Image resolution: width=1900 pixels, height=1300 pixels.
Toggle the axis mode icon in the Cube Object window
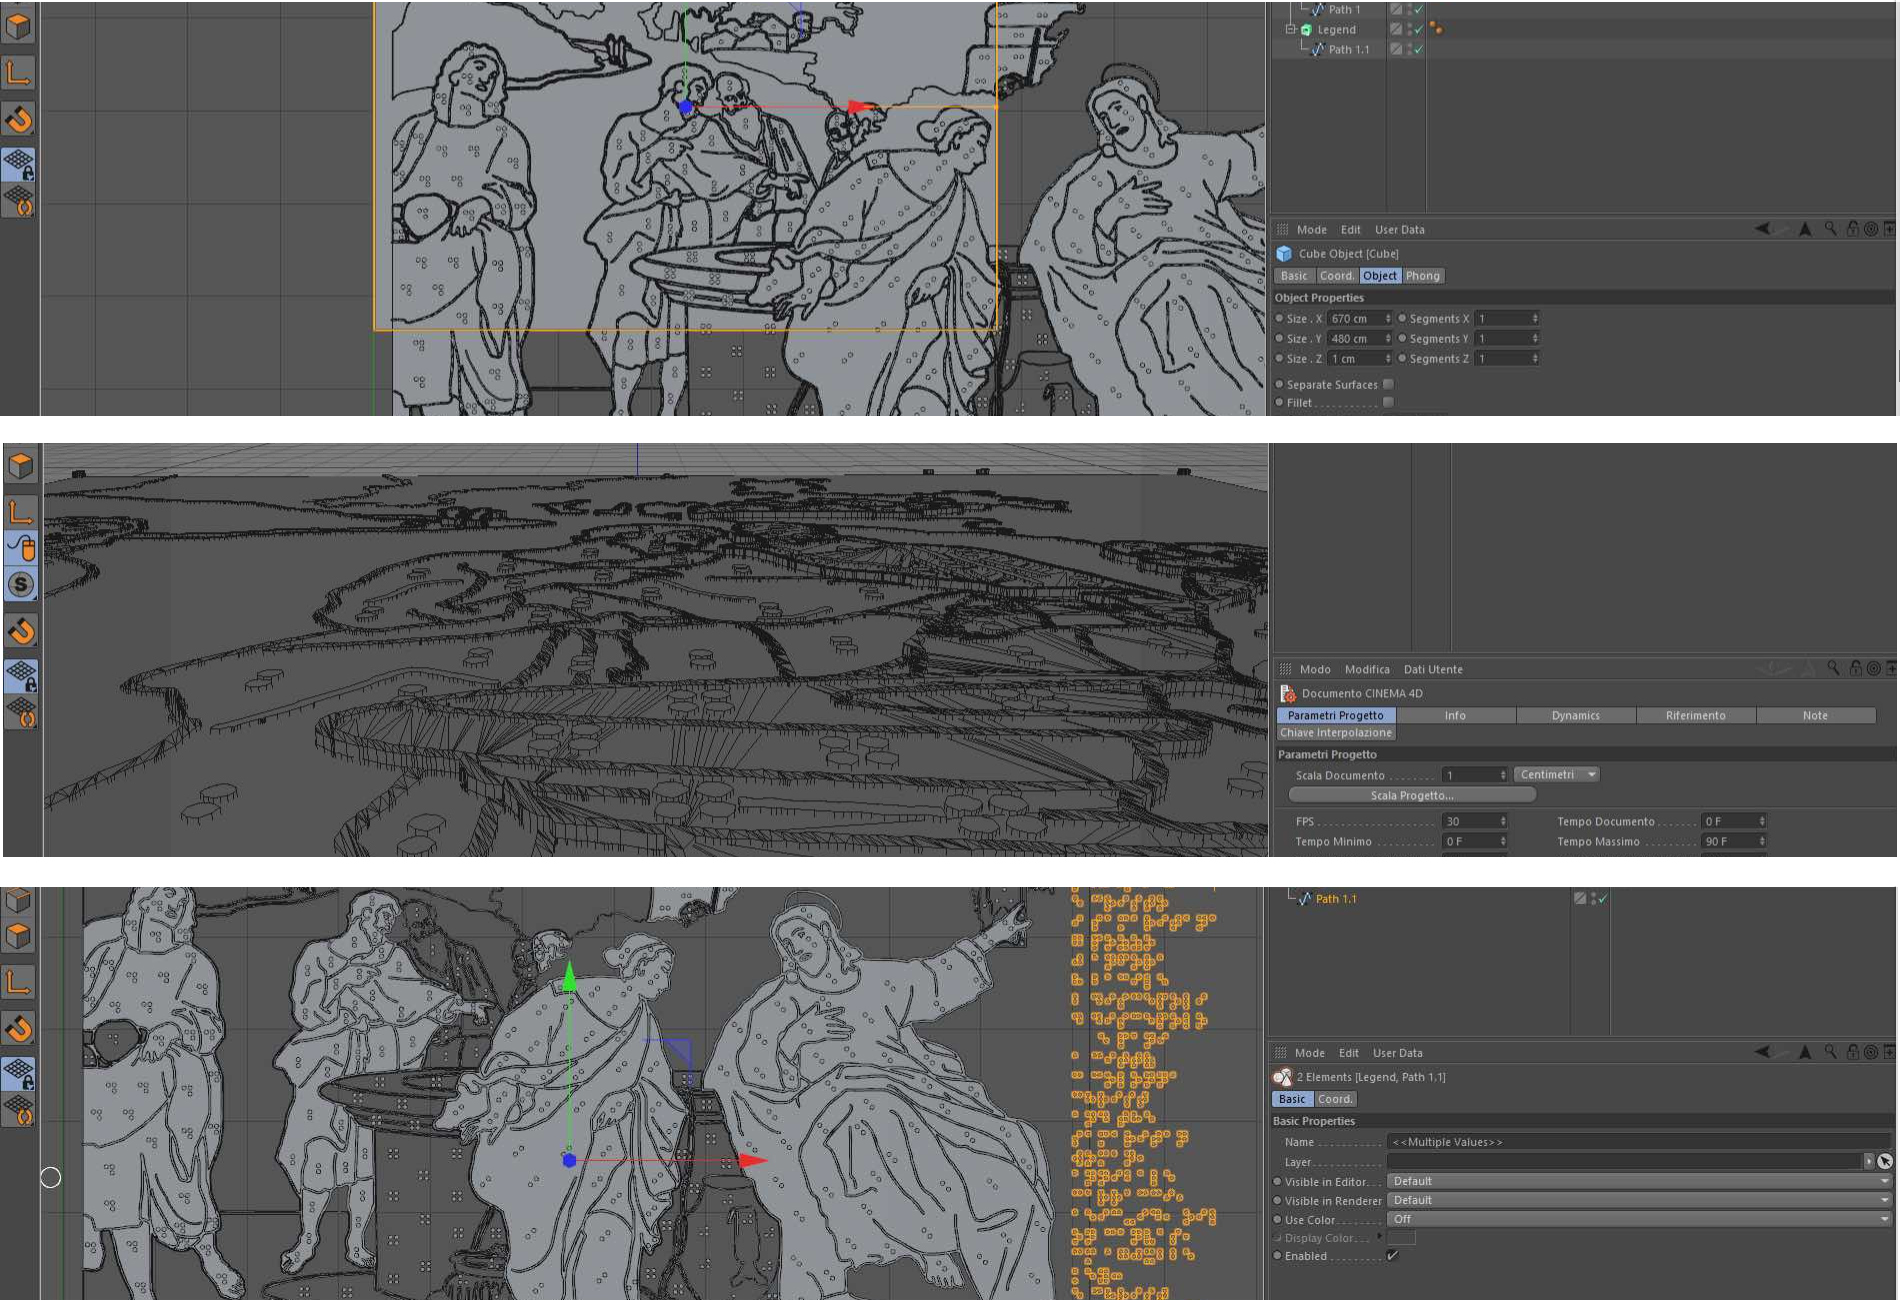click(x=18, y=72)
